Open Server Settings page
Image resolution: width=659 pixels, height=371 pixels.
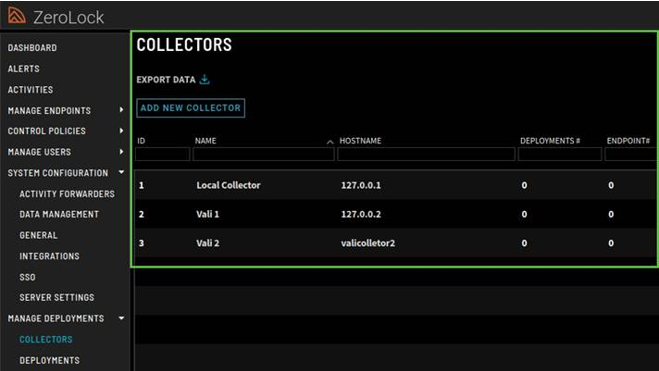pyautogui.click(x=57, y=297)
